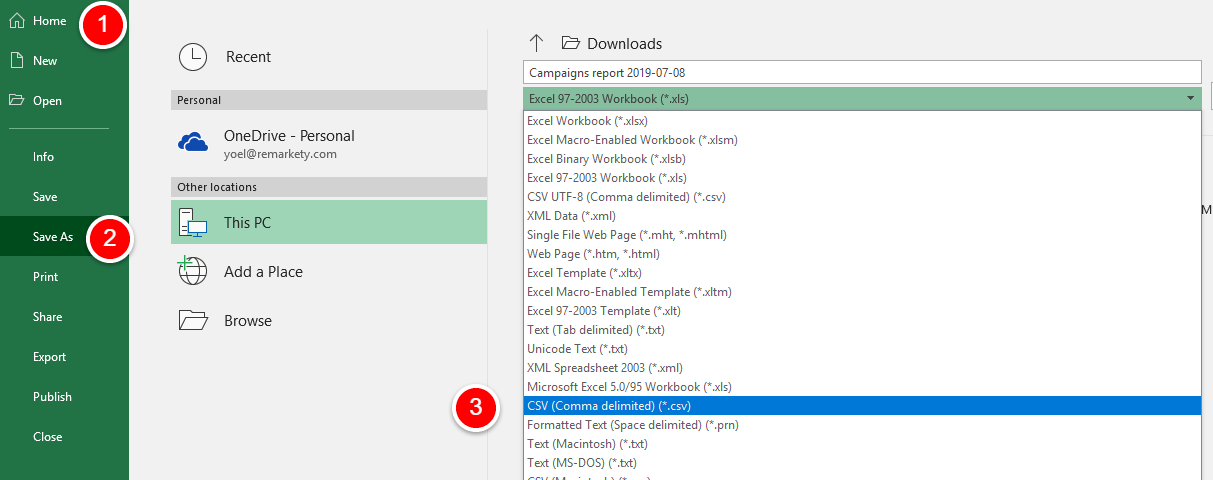Choose Add a Place option
Image resolution: width=1213 pixels, height=480 pixels.
click(329, 271)
